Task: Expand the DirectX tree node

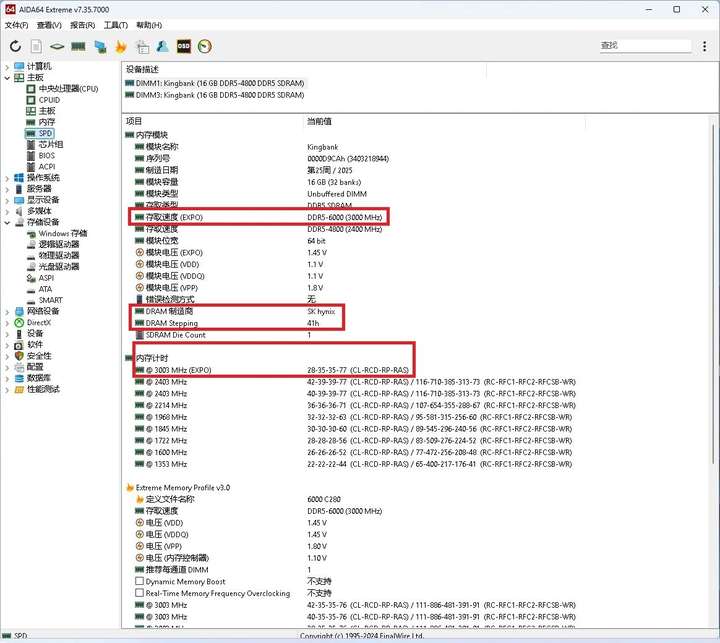Action: pyautogui.click(x=7, y=323)
